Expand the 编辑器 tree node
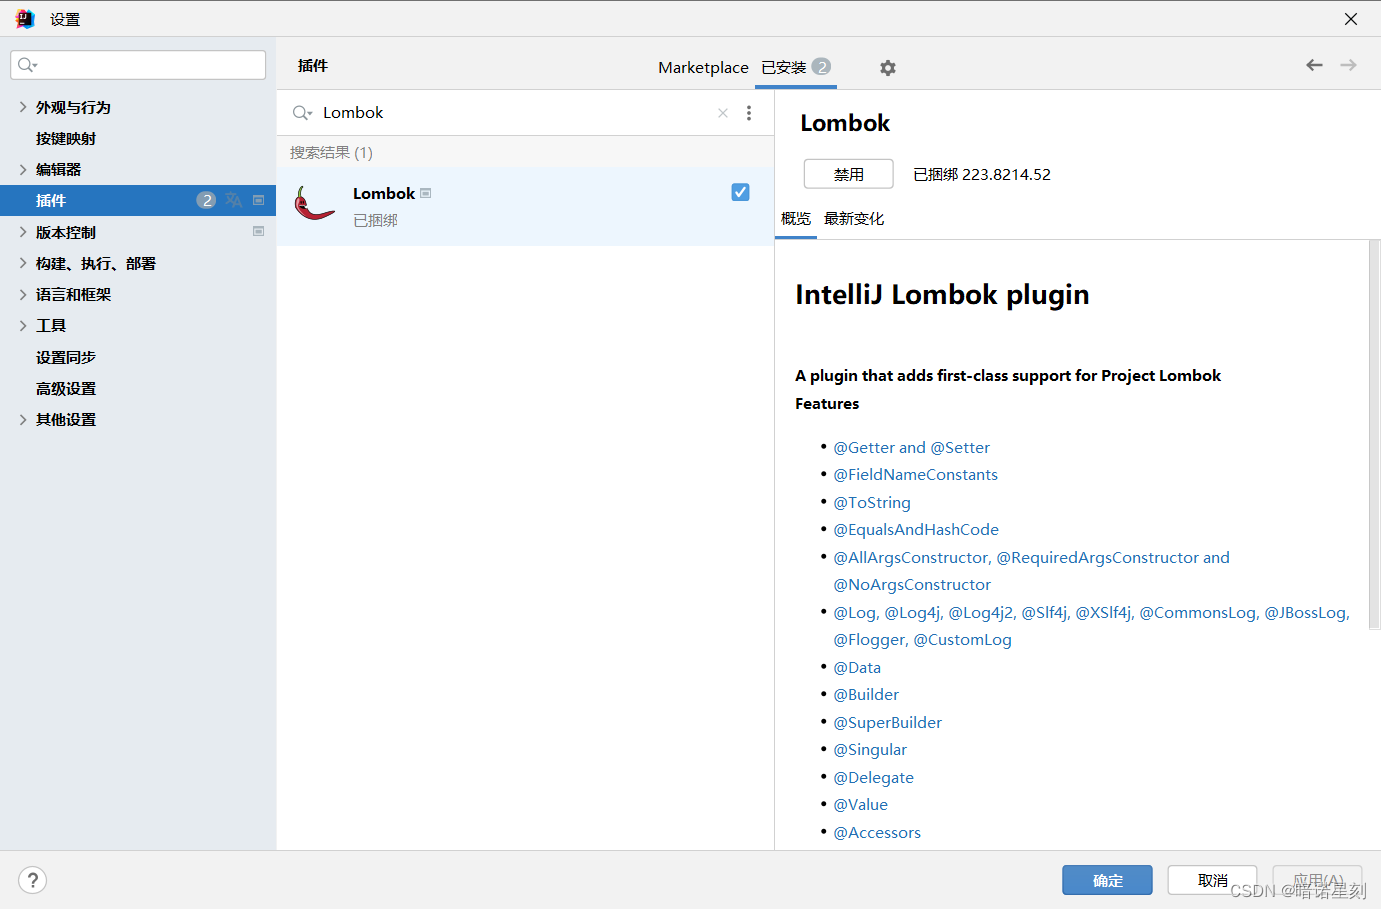 [23, 169]
